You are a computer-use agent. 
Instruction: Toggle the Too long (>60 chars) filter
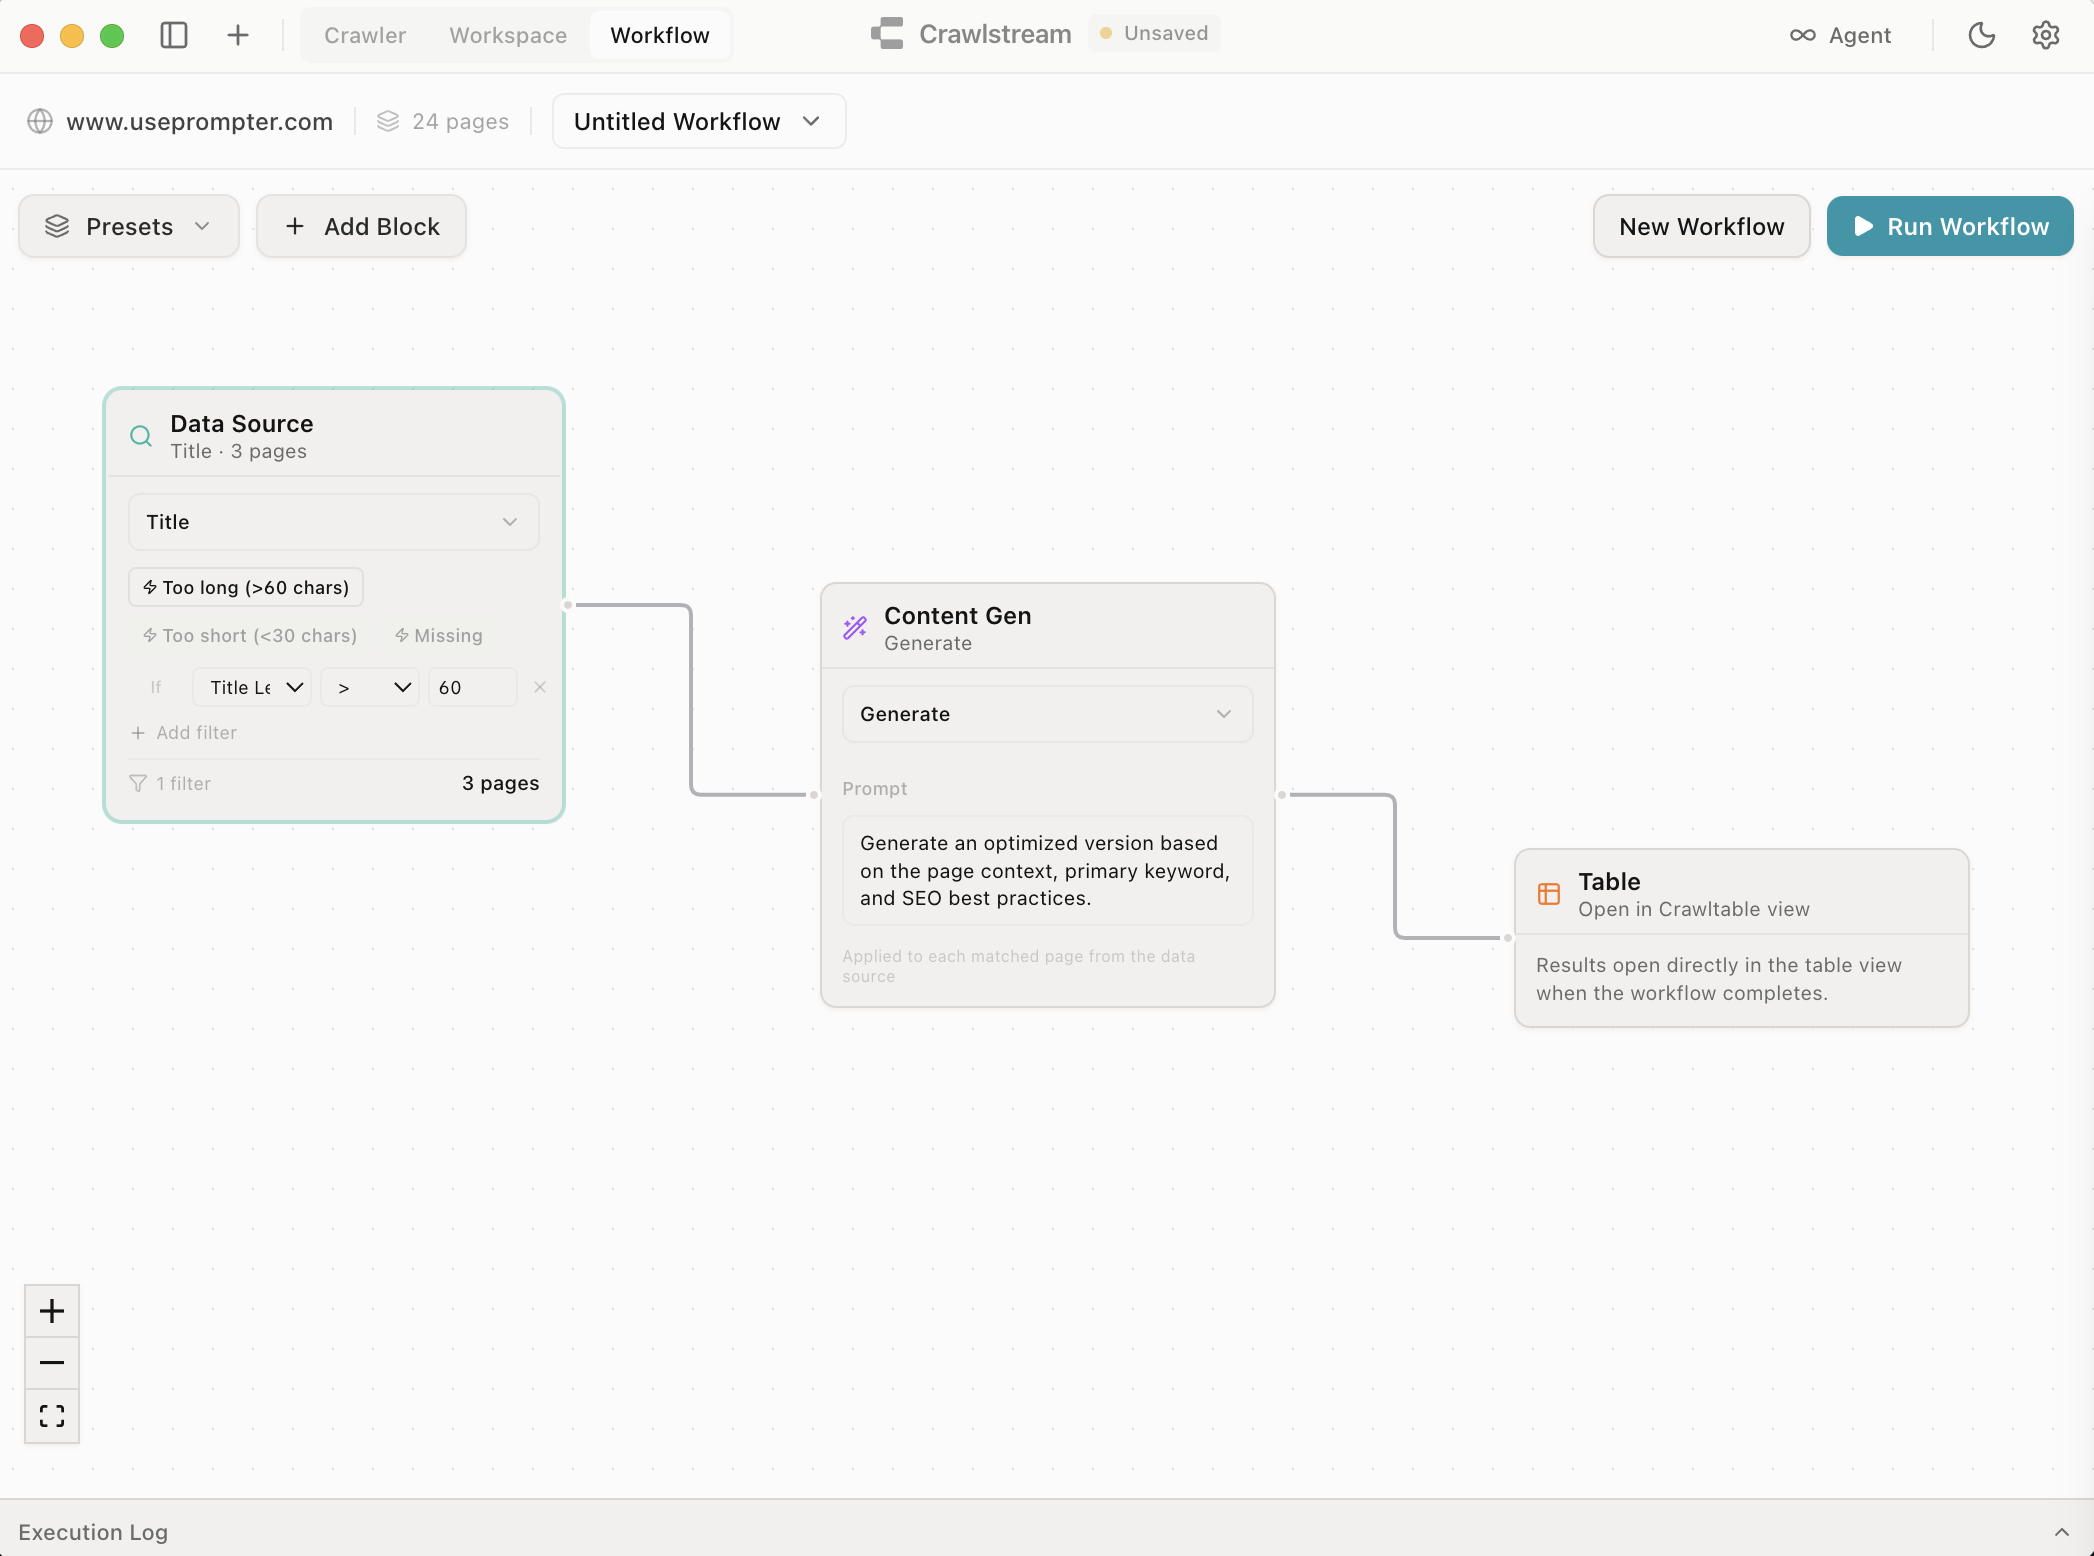tap(245, 587)
